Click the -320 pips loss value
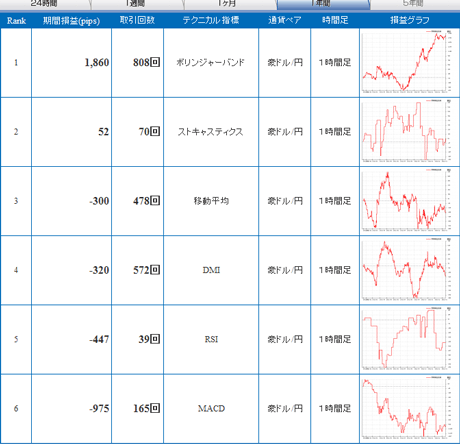The image size is (460, 444). [99, 270]
